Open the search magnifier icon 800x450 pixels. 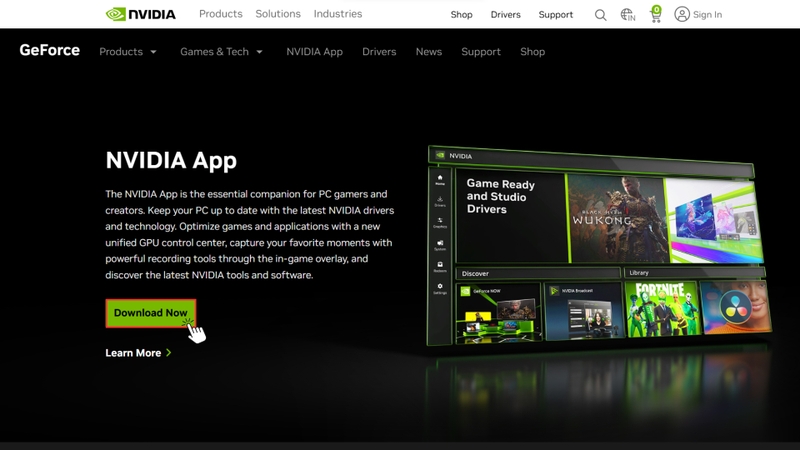click(601, 15)
